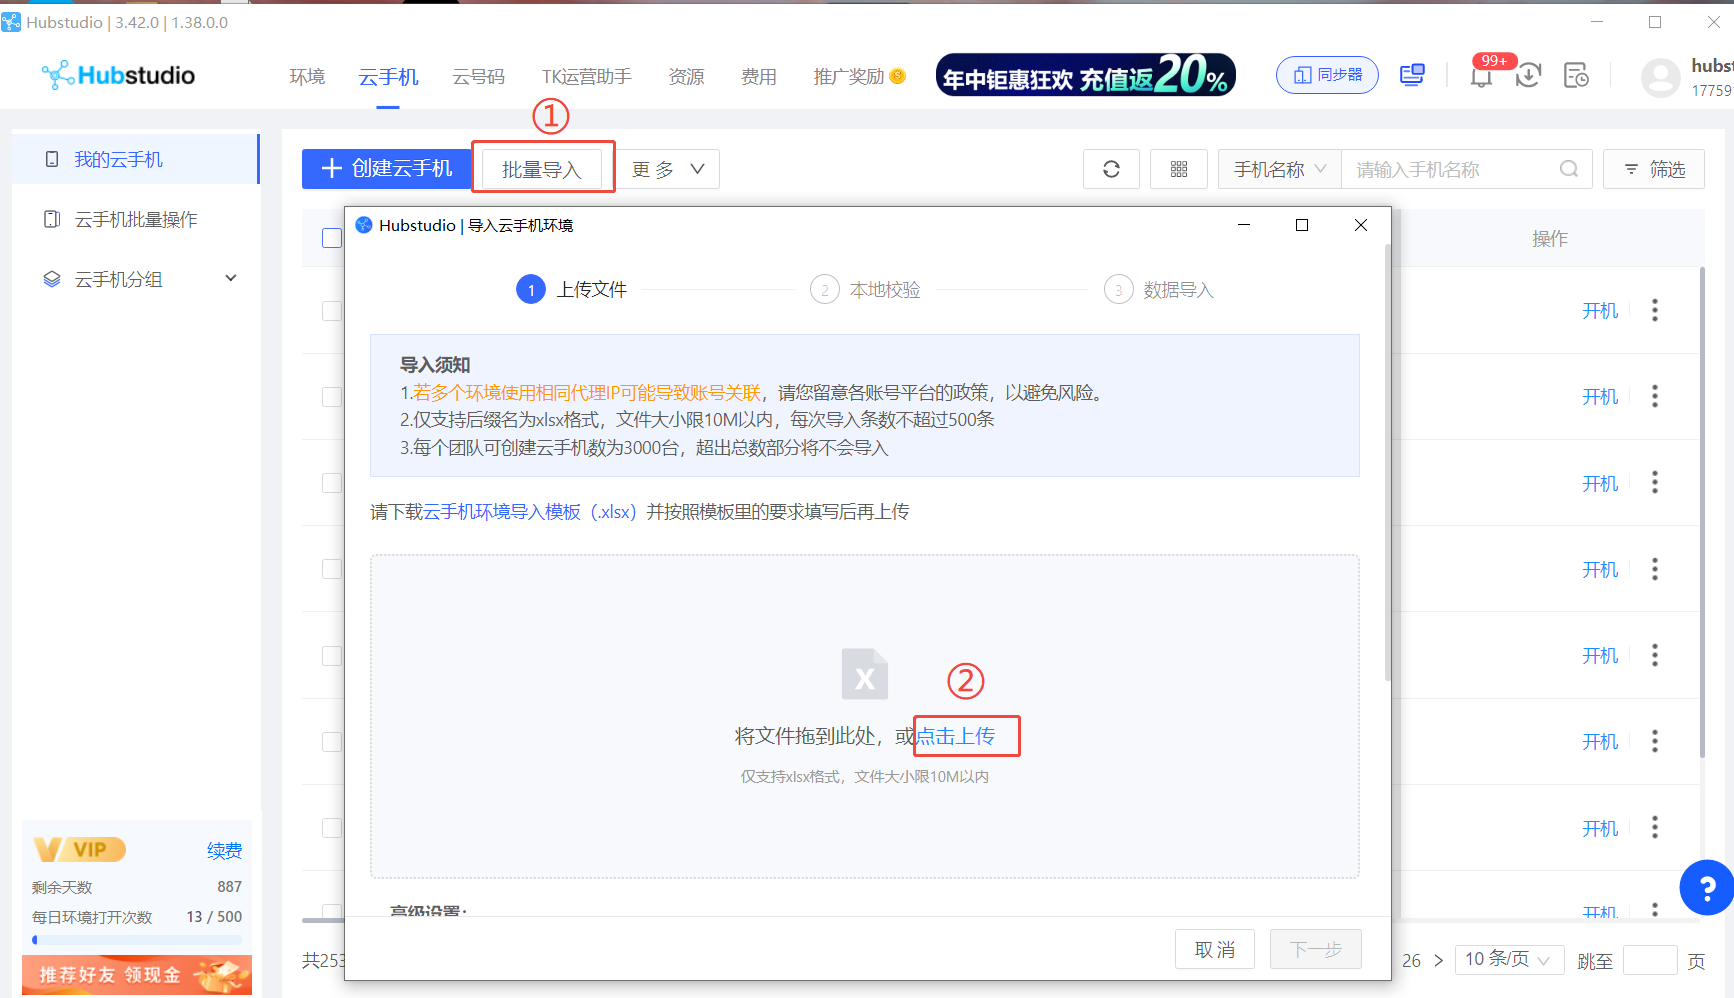The height and width of the screenshot is (998, 1734).
Task: Click the gold coin icon beside 推广奖励
Action: 898,76
